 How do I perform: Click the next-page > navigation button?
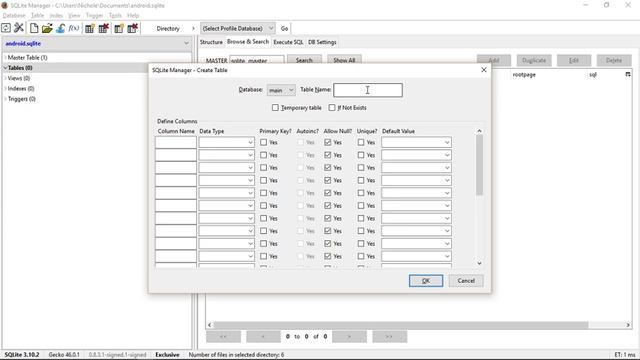pyautogui.click(x=349, y=336)
